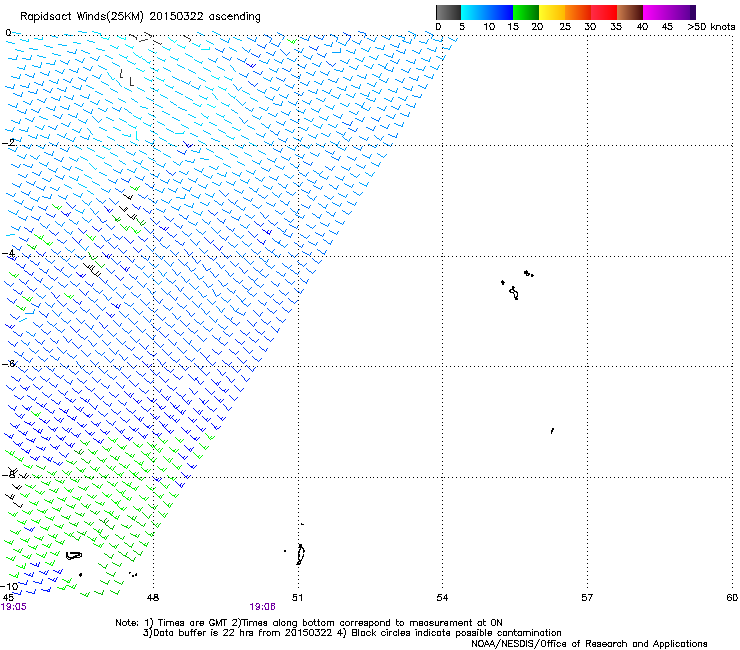Viewport: 740px width, 650px height.
Task: Click the legend scale label '30'
Action: [x=590, y=27]
